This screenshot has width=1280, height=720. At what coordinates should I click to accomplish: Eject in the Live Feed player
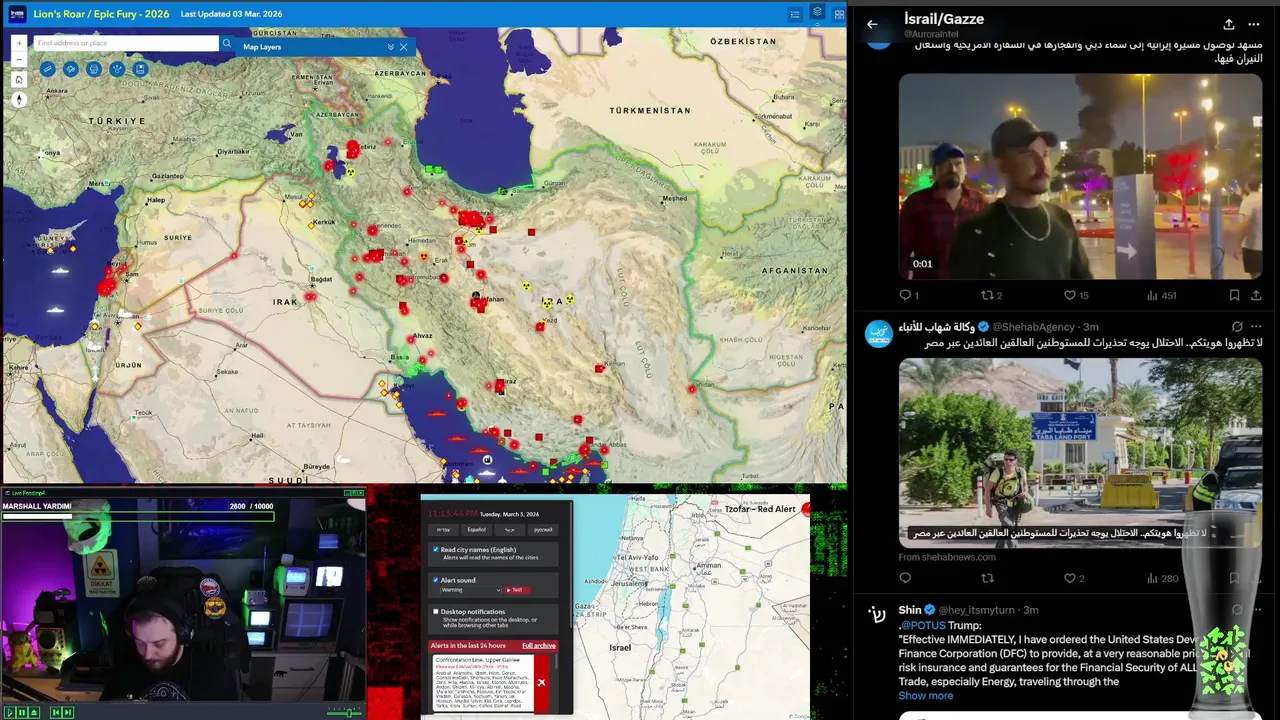(x=34, y=712)
